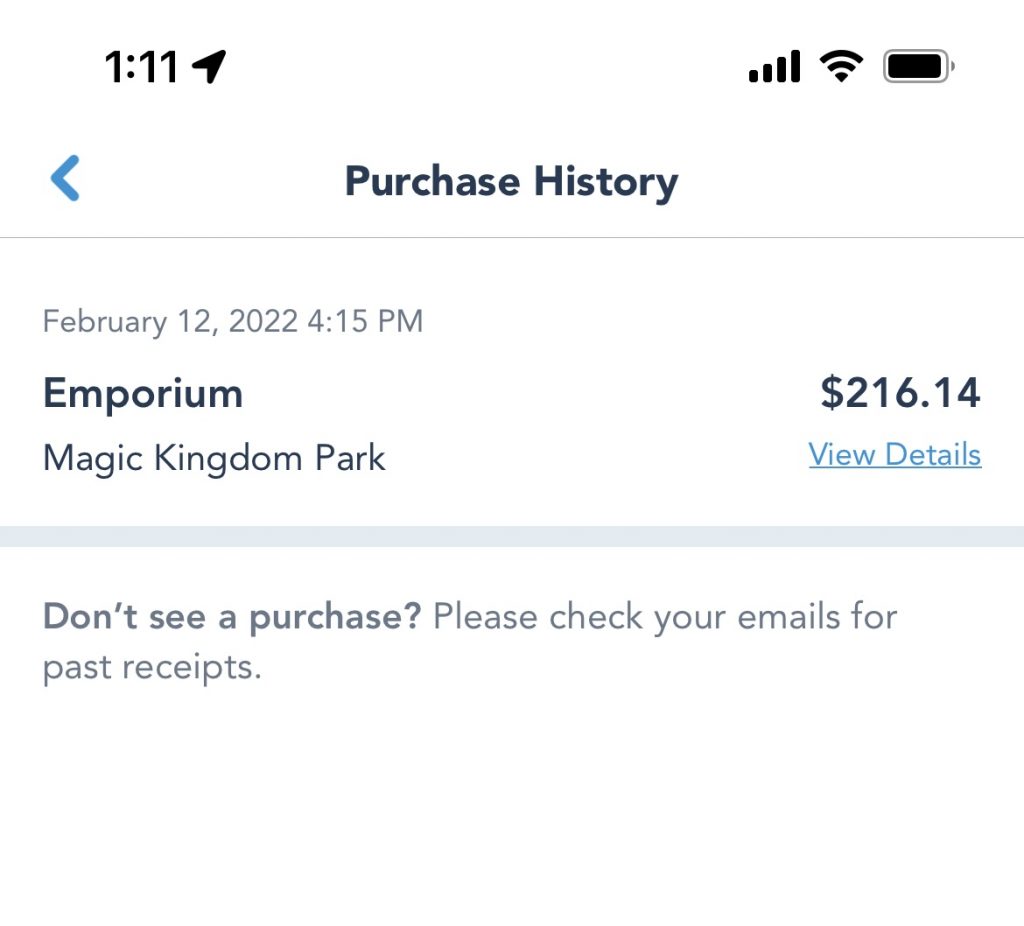
Task: Tap the February 12, 2022 purchase date
Action: pyautogui.click(x=170, y=322)
